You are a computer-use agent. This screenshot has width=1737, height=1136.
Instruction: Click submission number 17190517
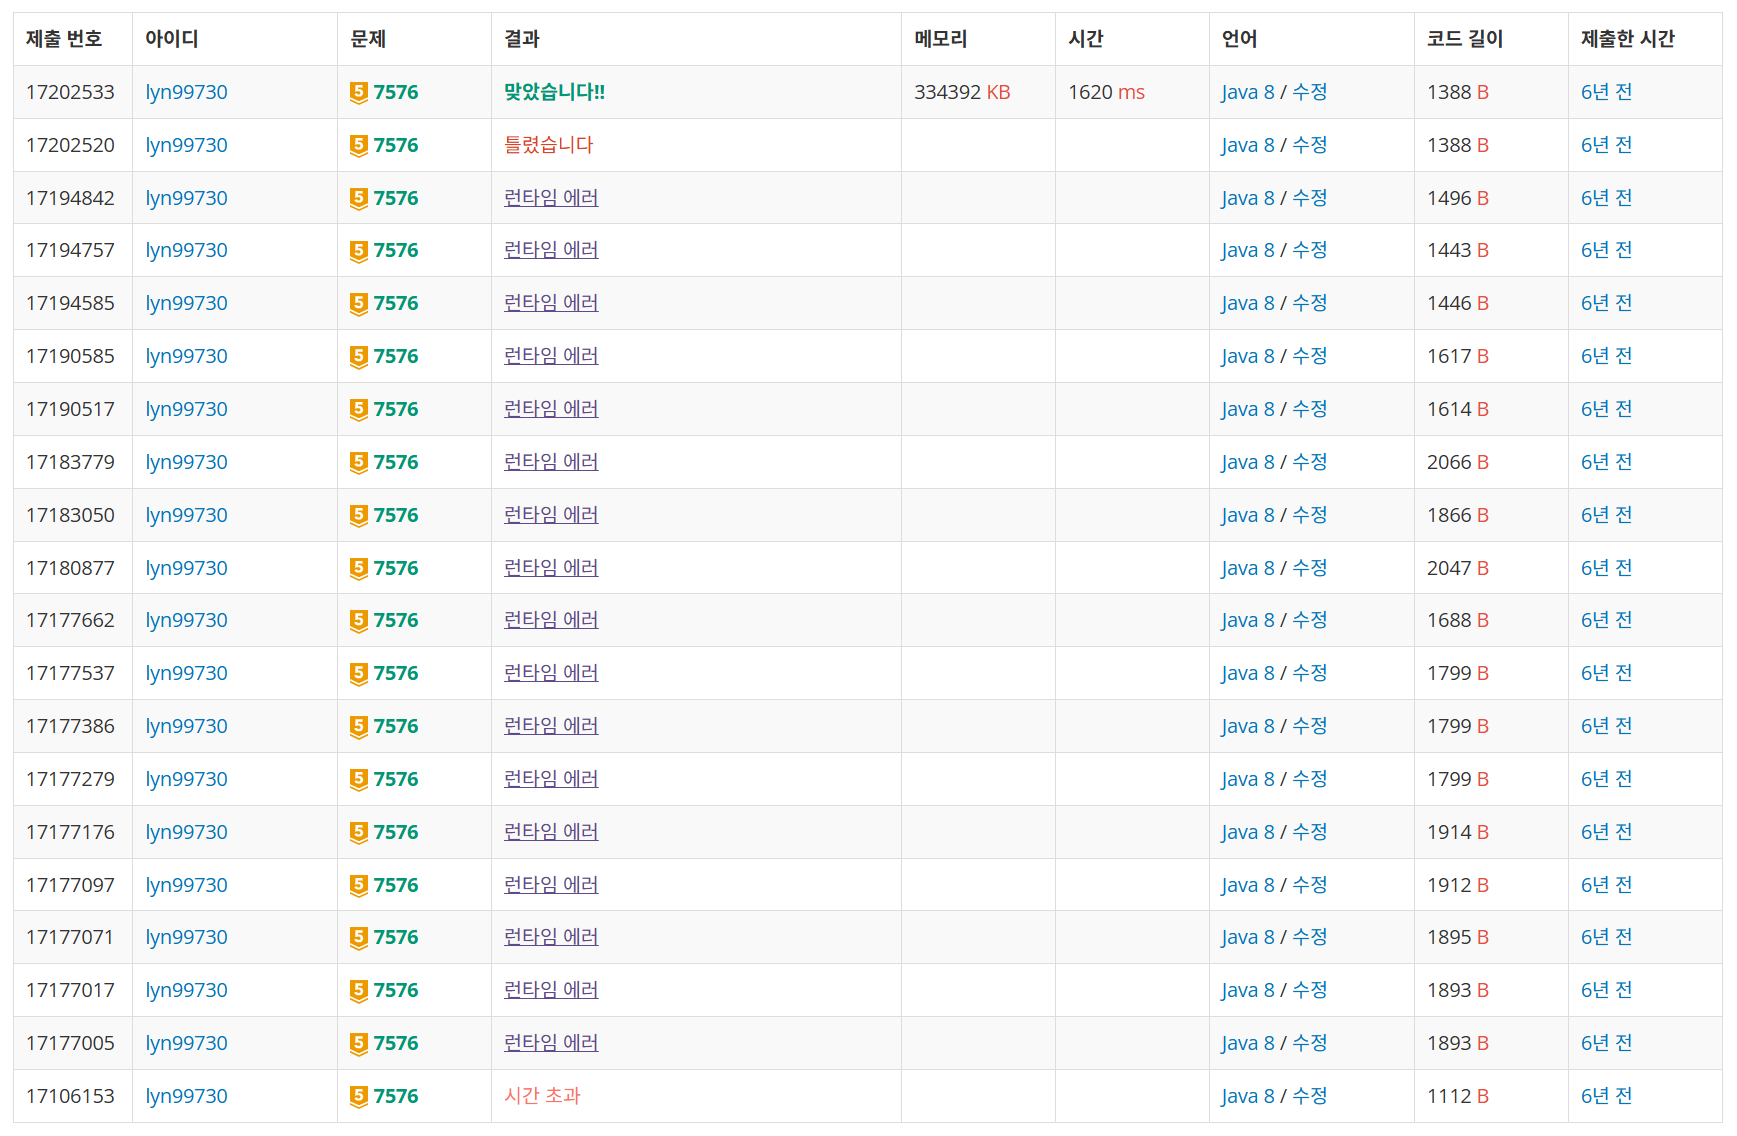70,409
